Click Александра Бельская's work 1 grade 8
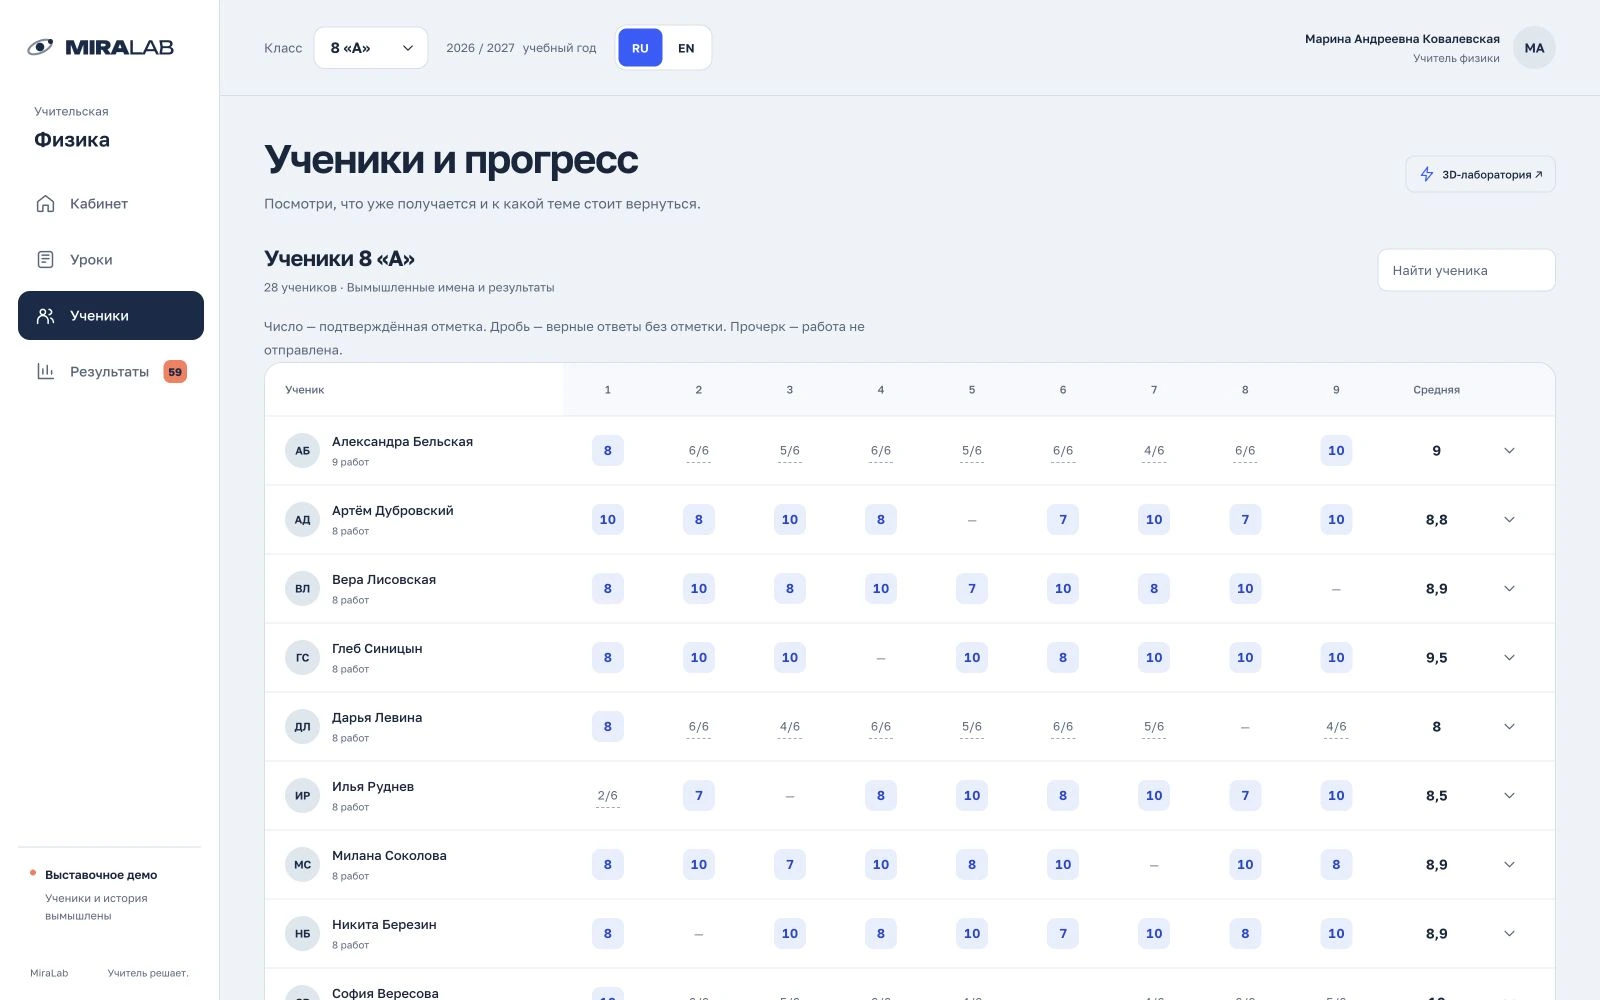The height and width of the screenshot is (1000, 1600). pos(607,451)
